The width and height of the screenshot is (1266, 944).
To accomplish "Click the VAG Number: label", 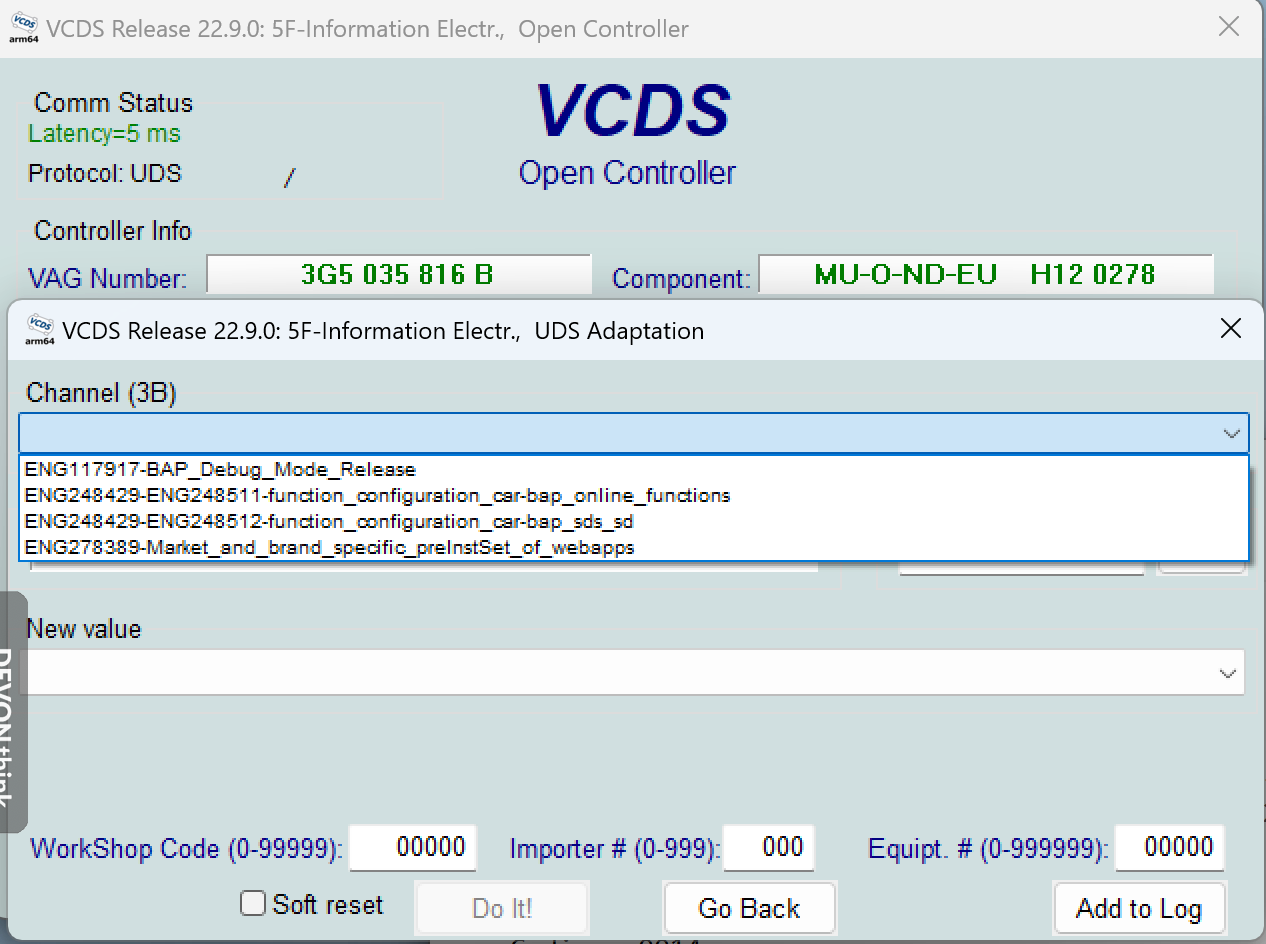I will point(107,278).
